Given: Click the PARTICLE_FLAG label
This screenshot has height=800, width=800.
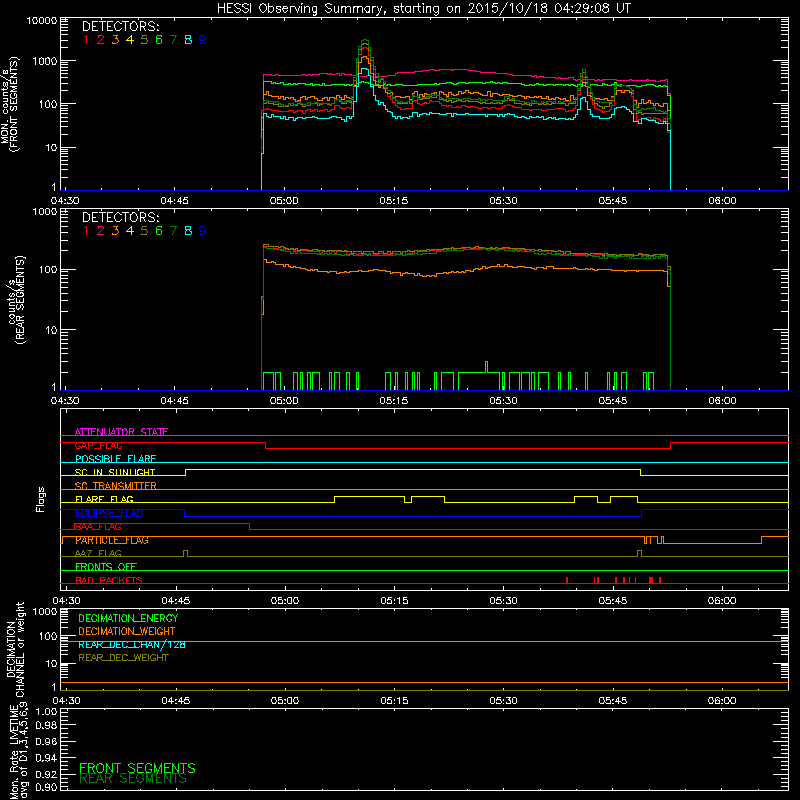Looking at the screenshot, I should coord(112,540).
